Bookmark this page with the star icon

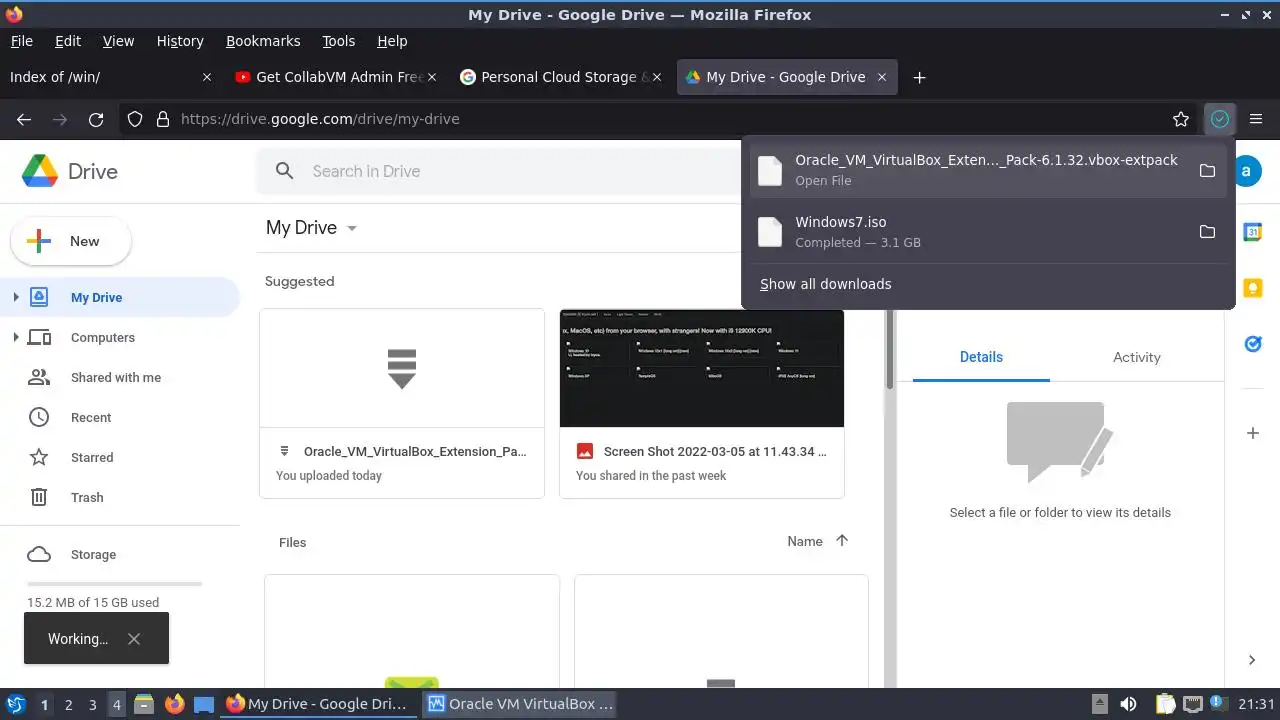coord(1181,119)
